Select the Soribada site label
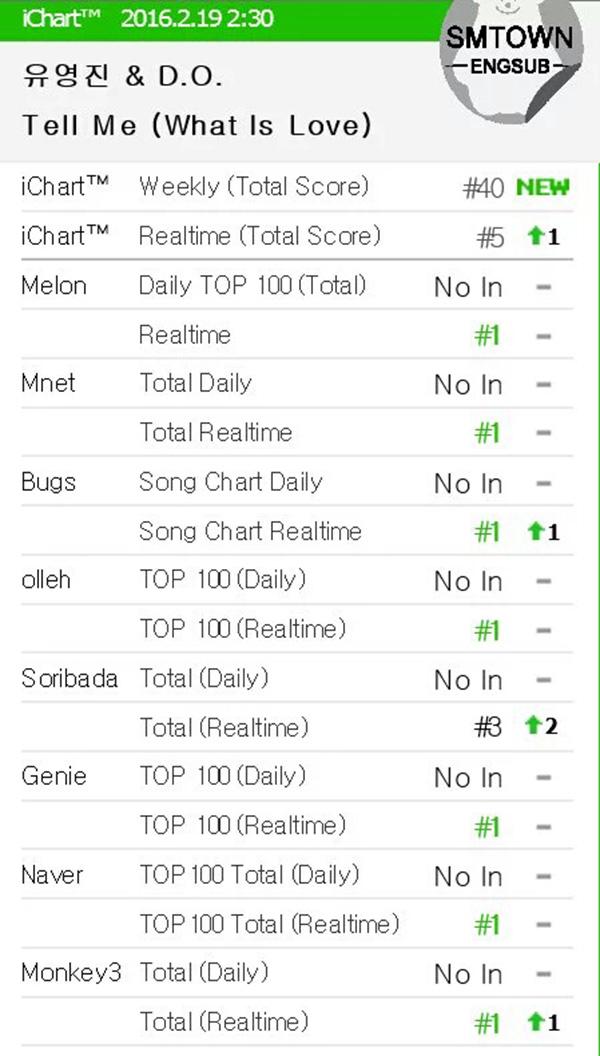Viewport: 600px width, 1056px height. [x=69, y=679]
